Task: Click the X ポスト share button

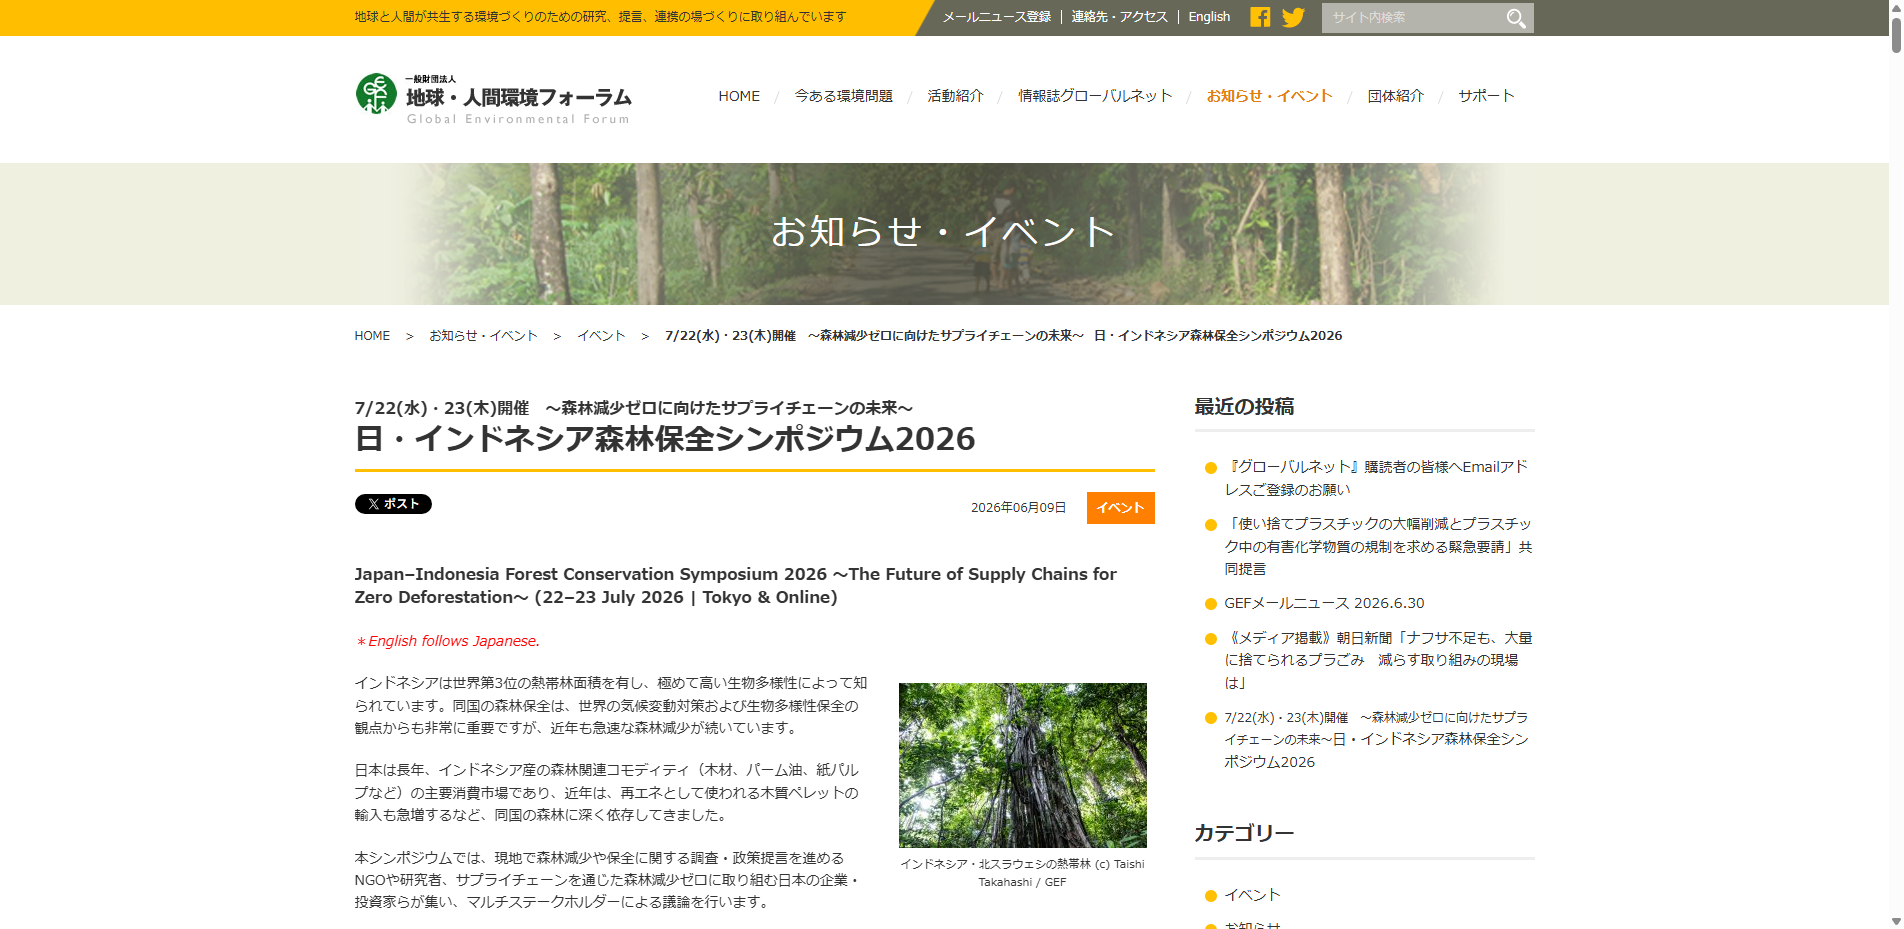Action: point(393,504)
